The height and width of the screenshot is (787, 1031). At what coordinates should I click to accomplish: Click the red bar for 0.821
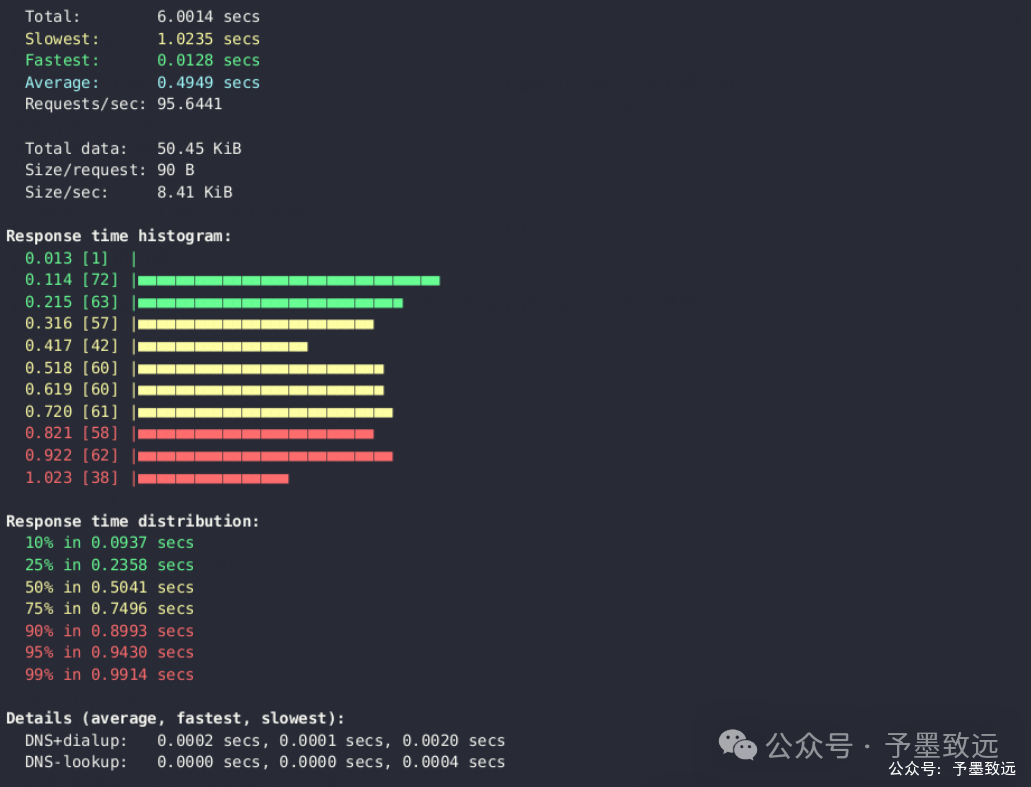click(x=256, y=434)
